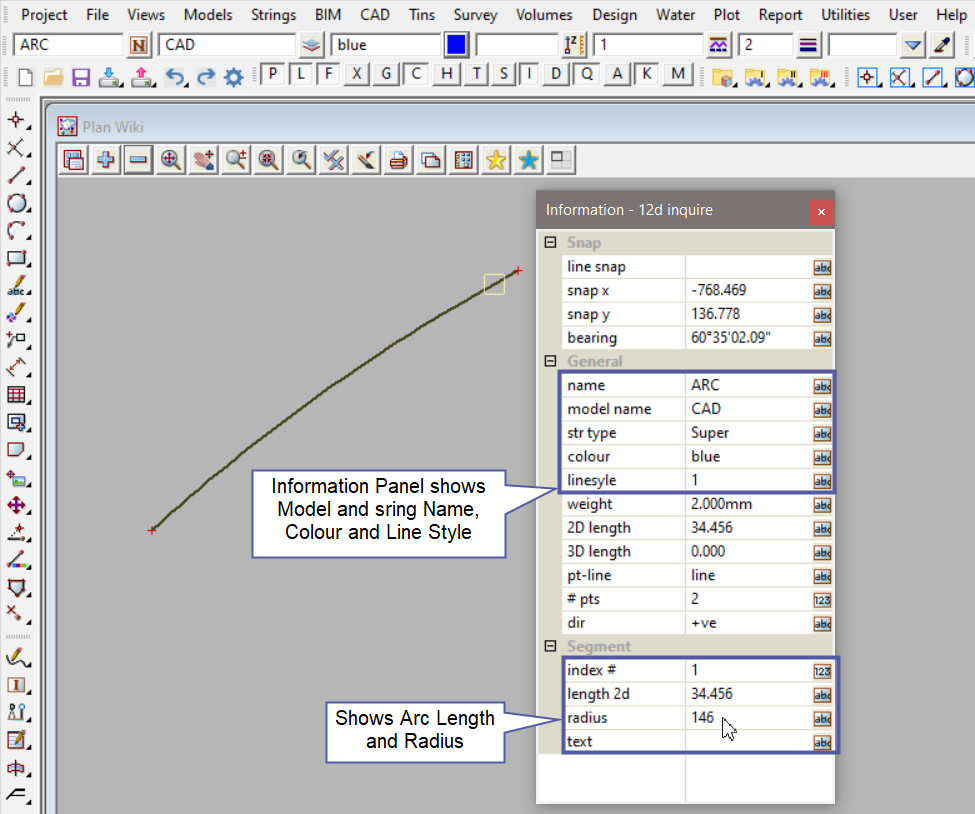Click the Save disk icon in toolbar
Image resolution: width=975 pixels, height=814 pixels.
click(81, 77)
